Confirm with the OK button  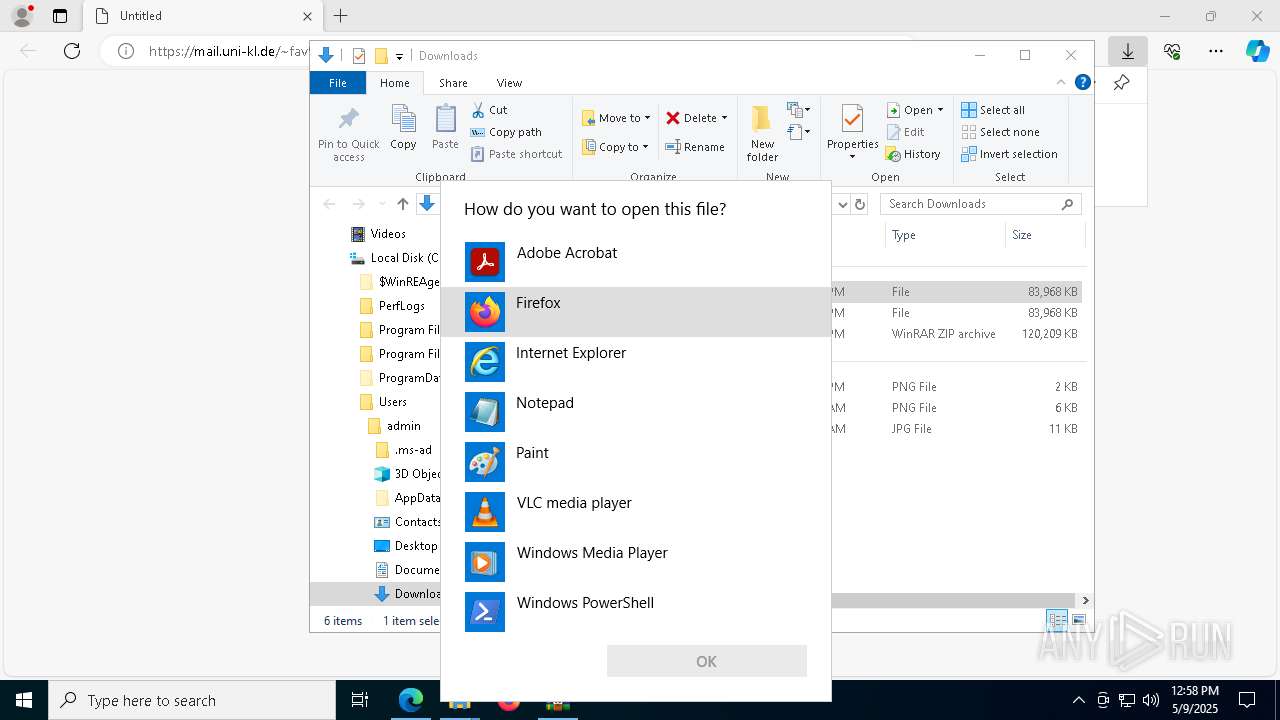706,661
